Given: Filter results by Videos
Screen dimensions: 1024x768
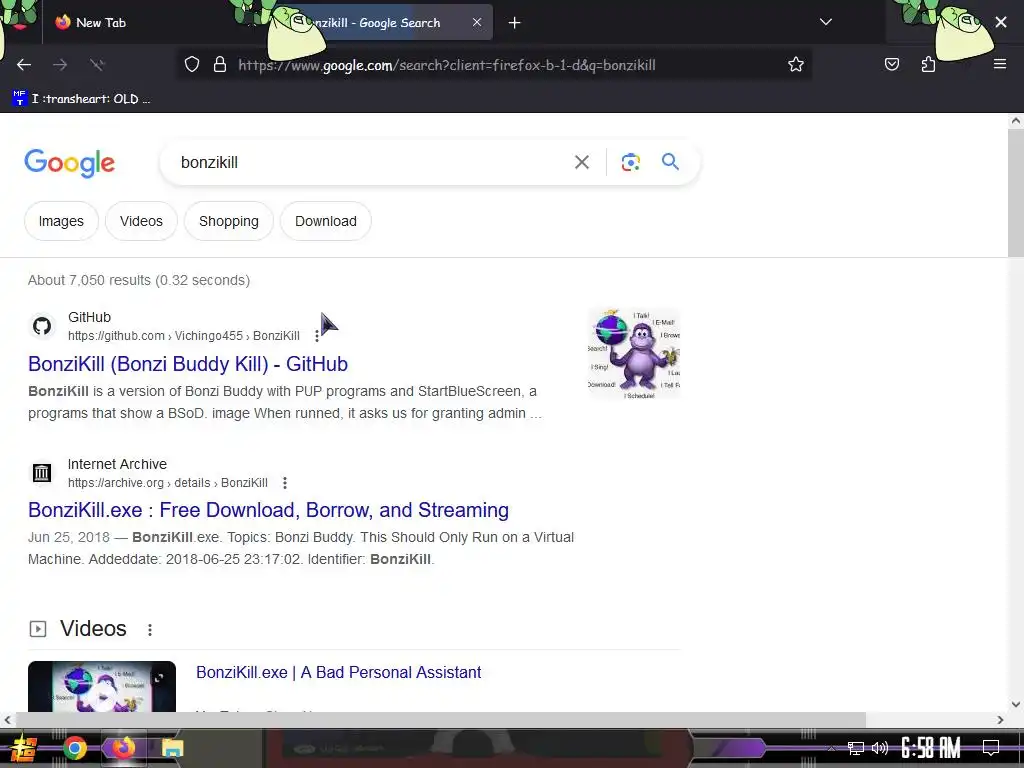Looking at the screenshot, I should pos(141,221).
